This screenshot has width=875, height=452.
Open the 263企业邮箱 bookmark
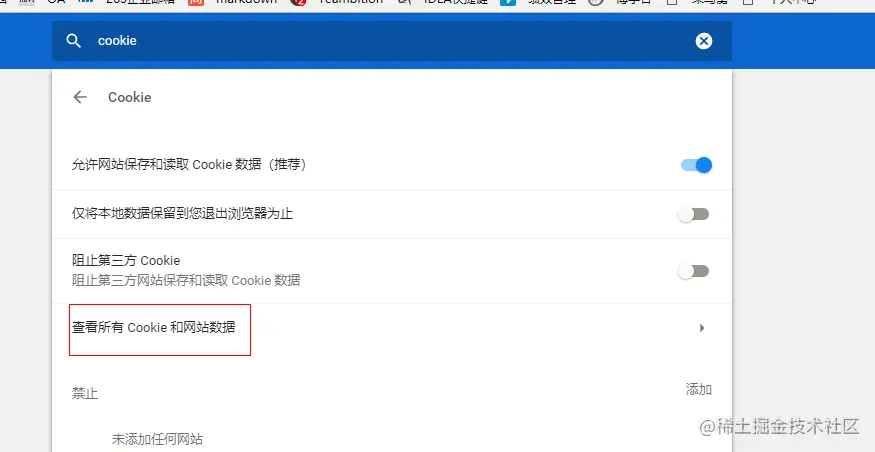coord(140,2)
